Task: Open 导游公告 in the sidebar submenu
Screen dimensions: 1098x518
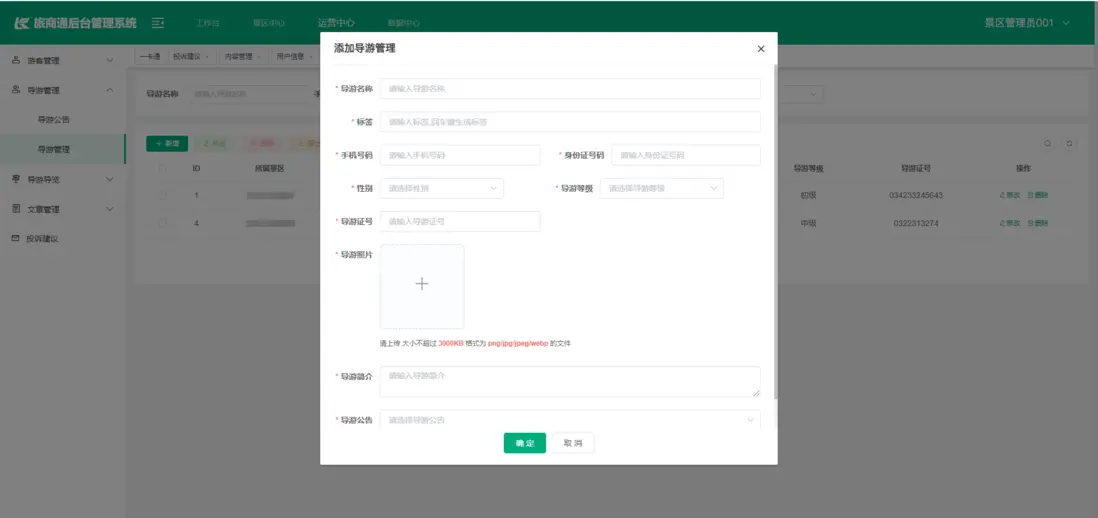Action: (x=54, y=120)
